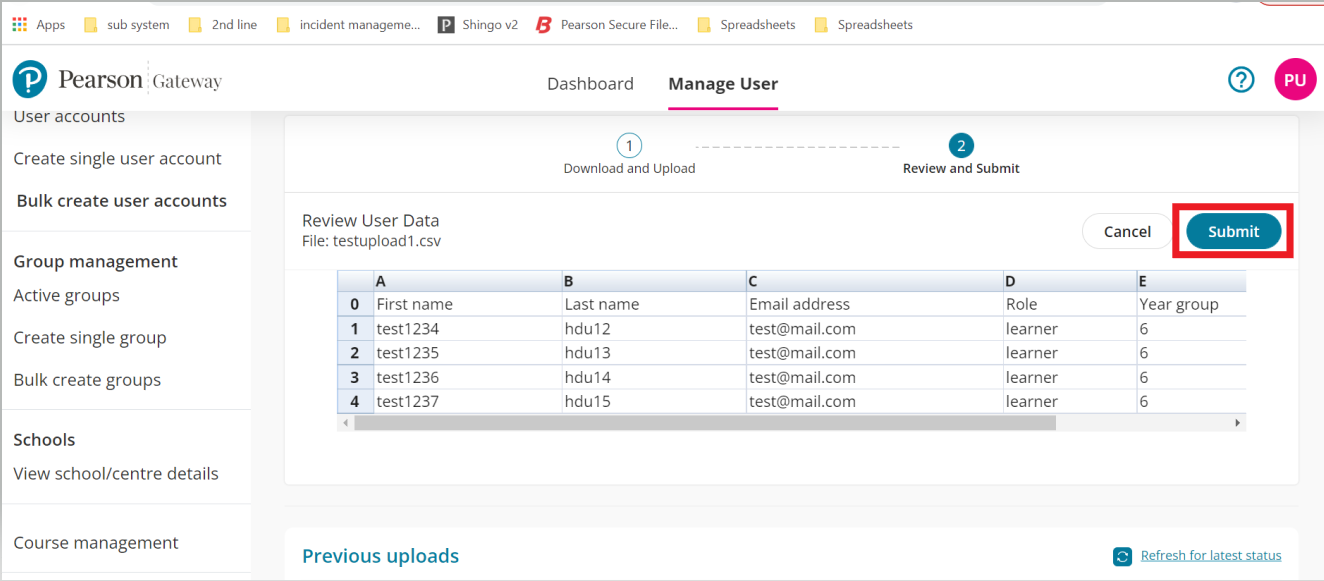Select the Manage User tab

pos(722,84)
